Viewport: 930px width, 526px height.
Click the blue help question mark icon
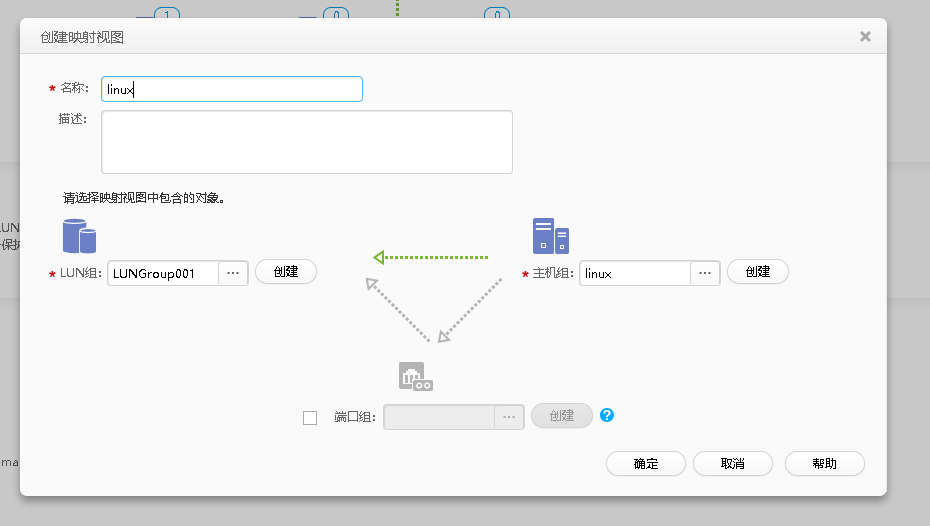point(607,415)
